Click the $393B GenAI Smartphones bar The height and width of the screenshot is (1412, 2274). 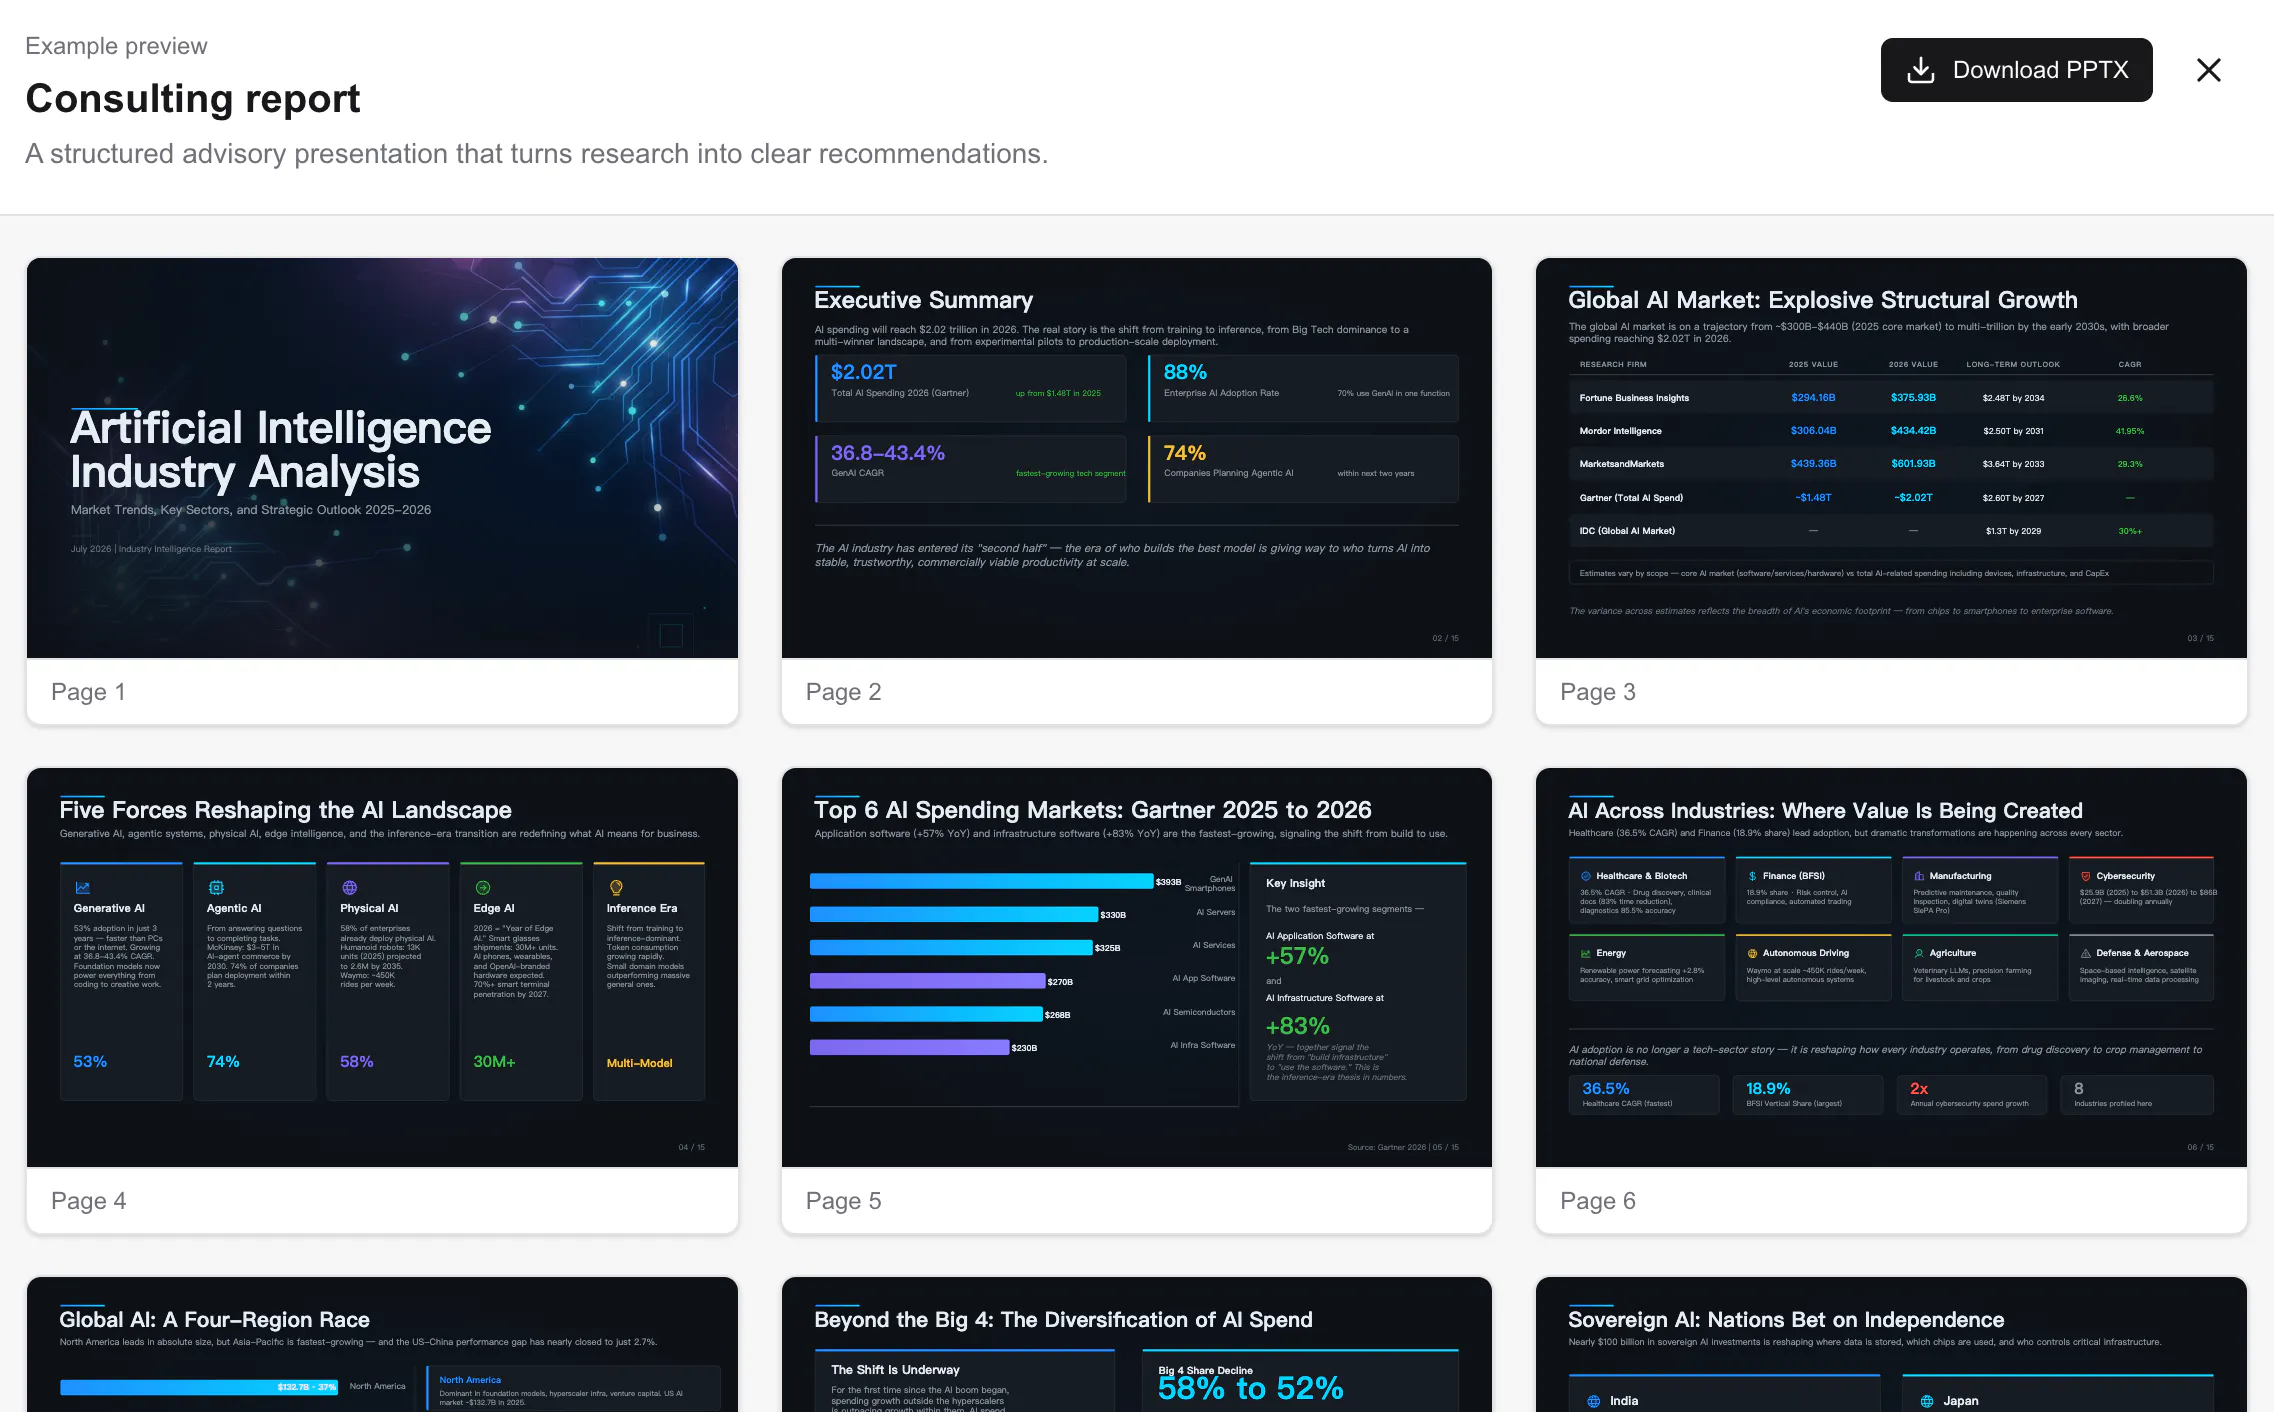(981, 881)
